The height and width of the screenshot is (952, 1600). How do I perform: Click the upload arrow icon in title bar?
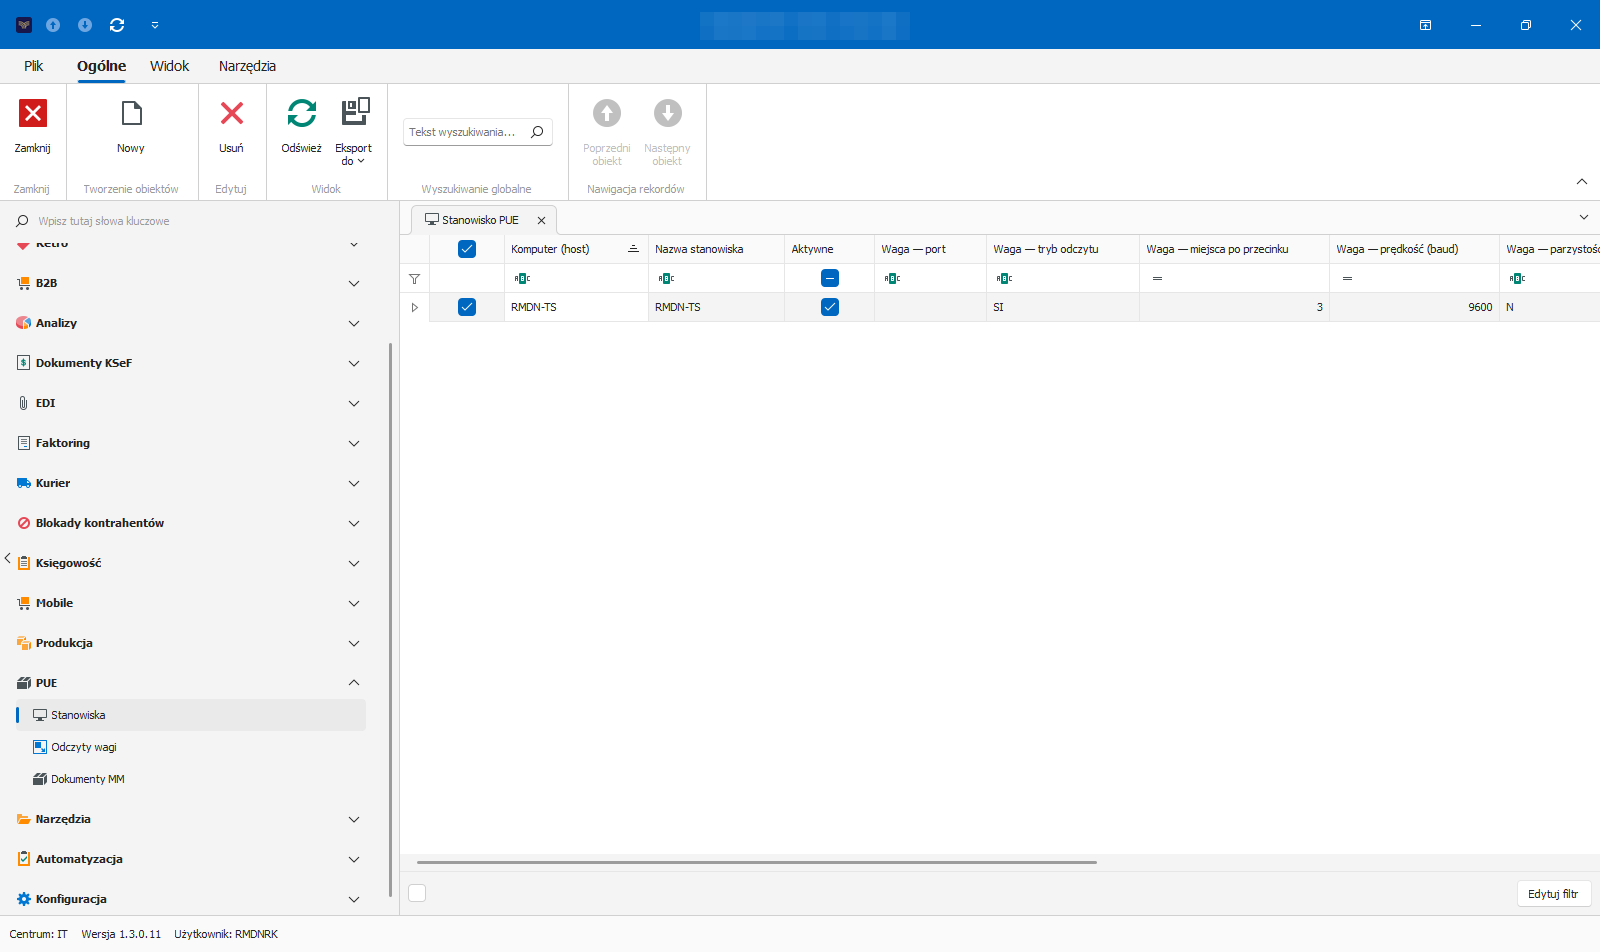coord(53,25)
